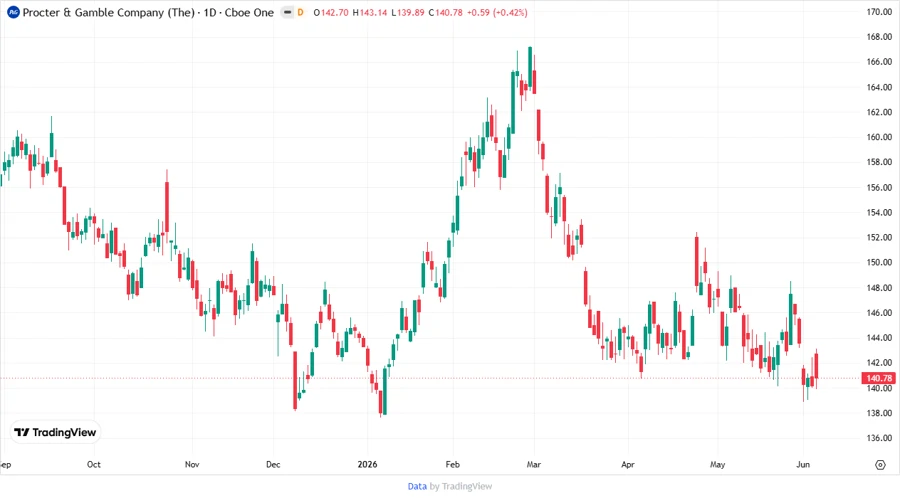Screen dimensions: 900x498
Task: Click the Mar label on time axis
Action: pos(534,464)
